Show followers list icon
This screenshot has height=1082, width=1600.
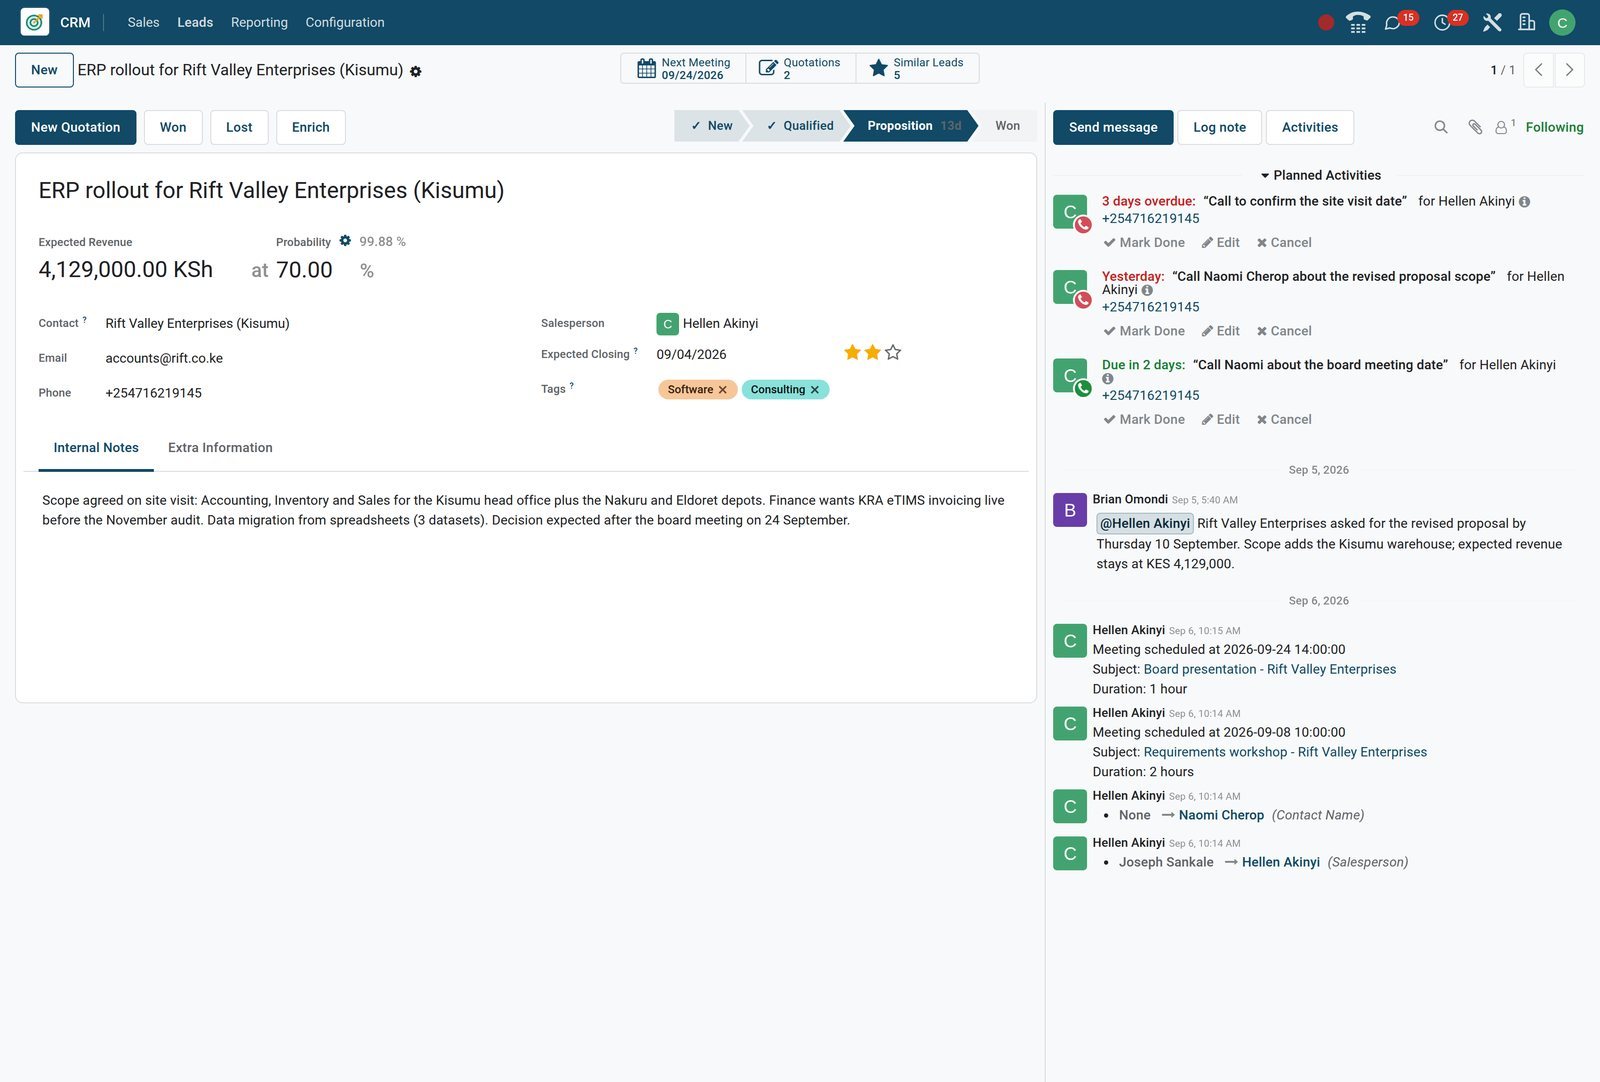coord(1504,127)
